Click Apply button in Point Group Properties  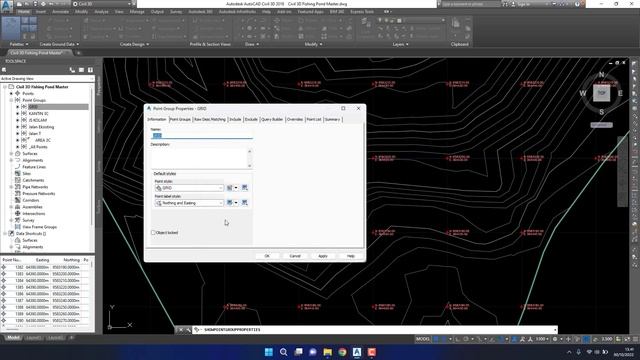point(323,256)
